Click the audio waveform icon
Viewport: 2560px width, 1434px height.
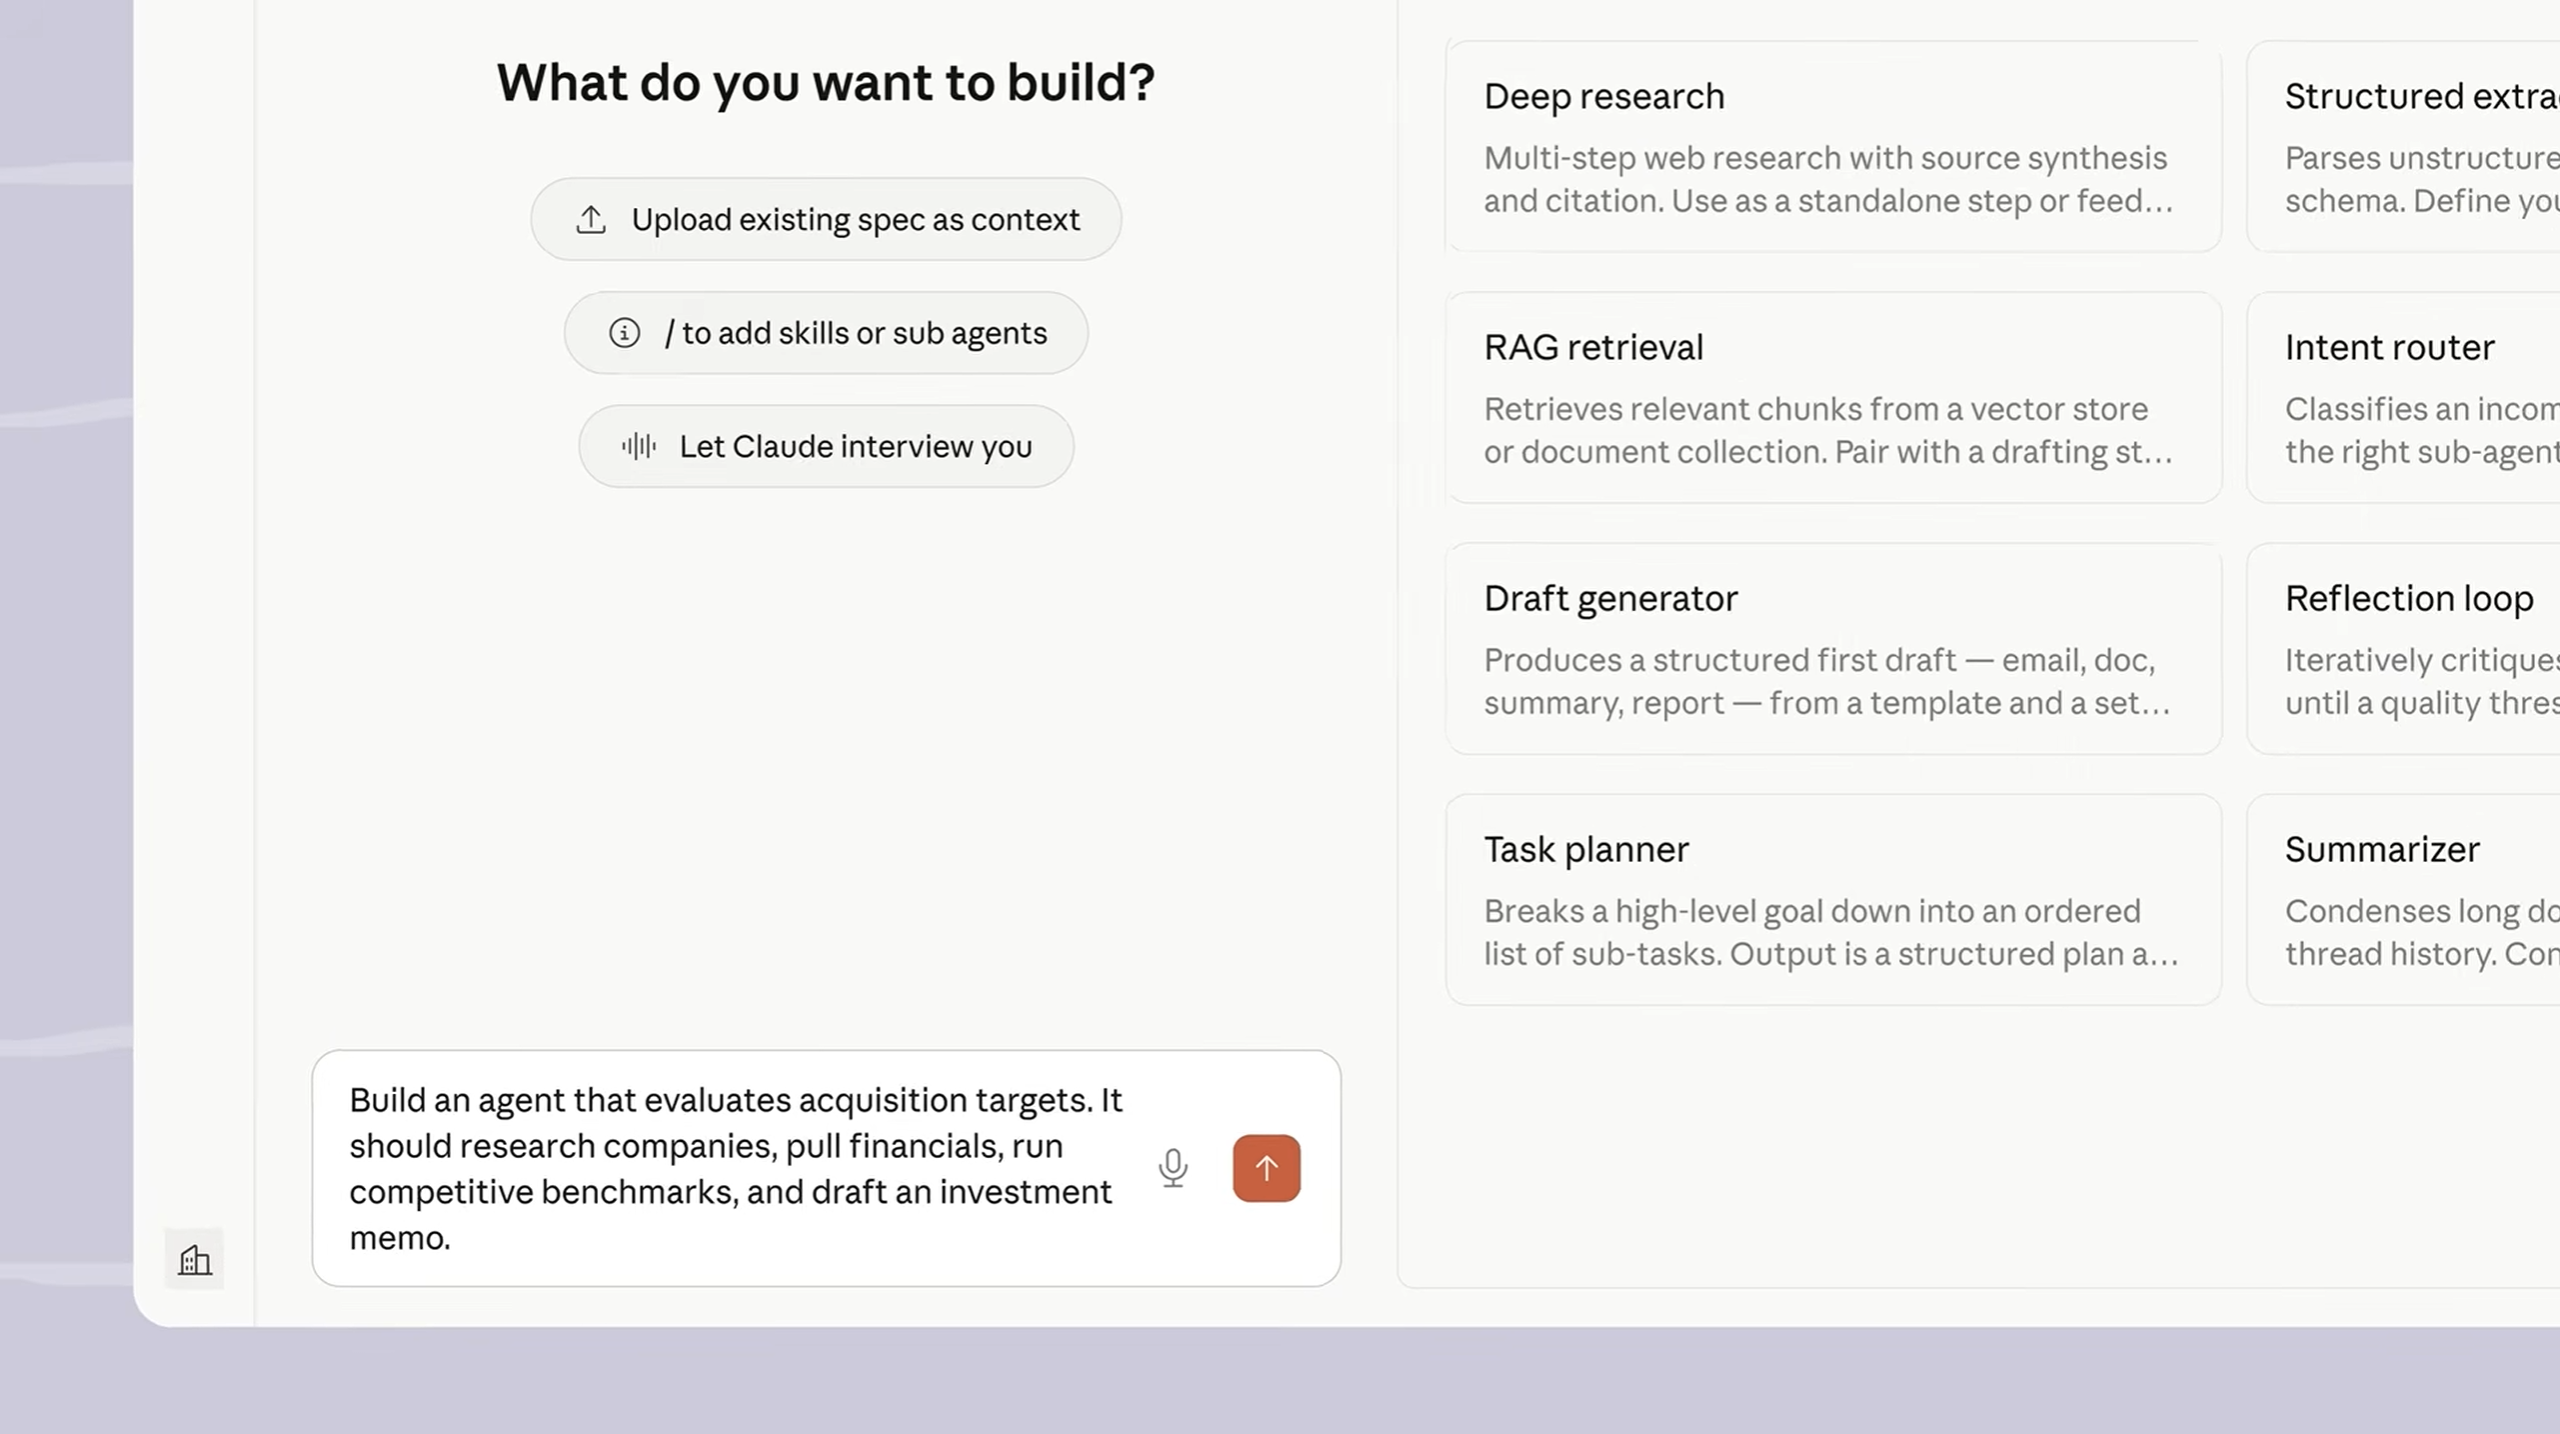point(638,446)
